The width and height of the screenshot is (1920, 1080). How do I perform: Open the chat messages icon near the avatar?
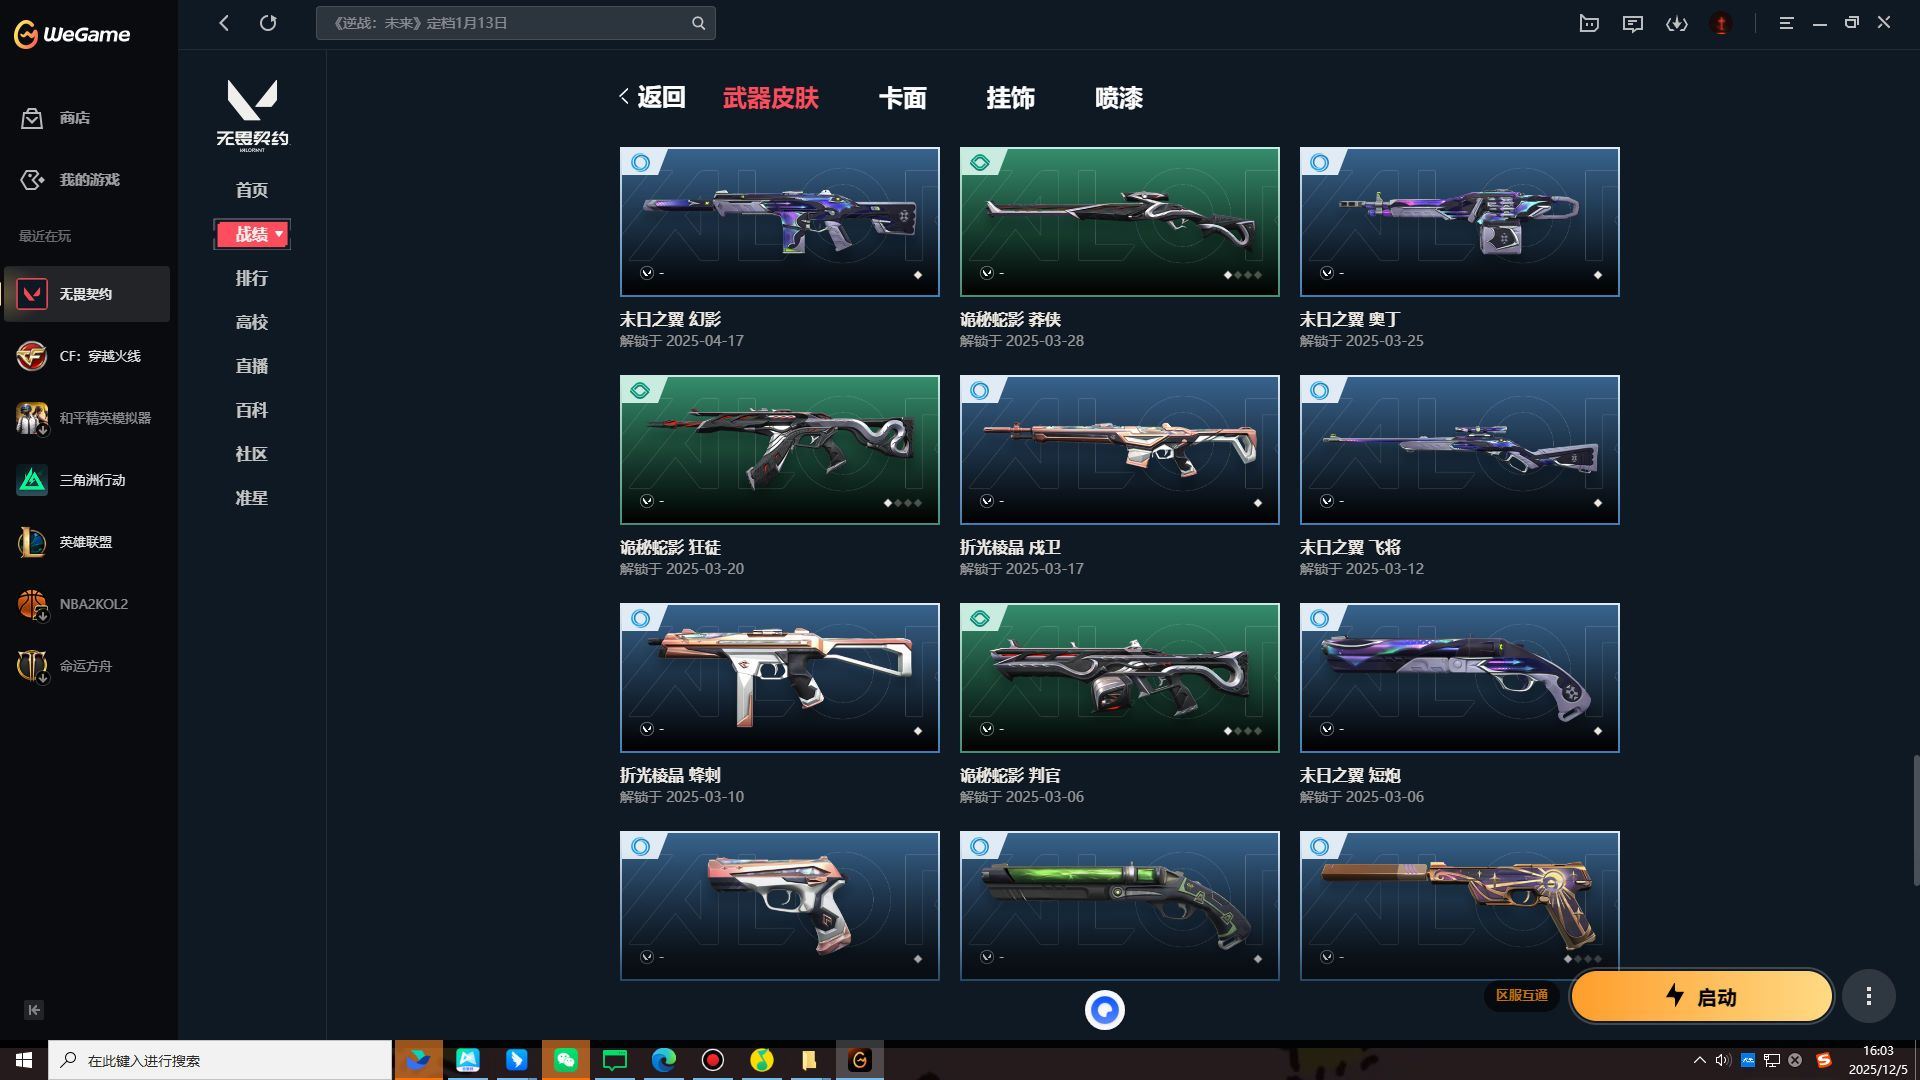pyautogui.click(x=1633, y=23)
